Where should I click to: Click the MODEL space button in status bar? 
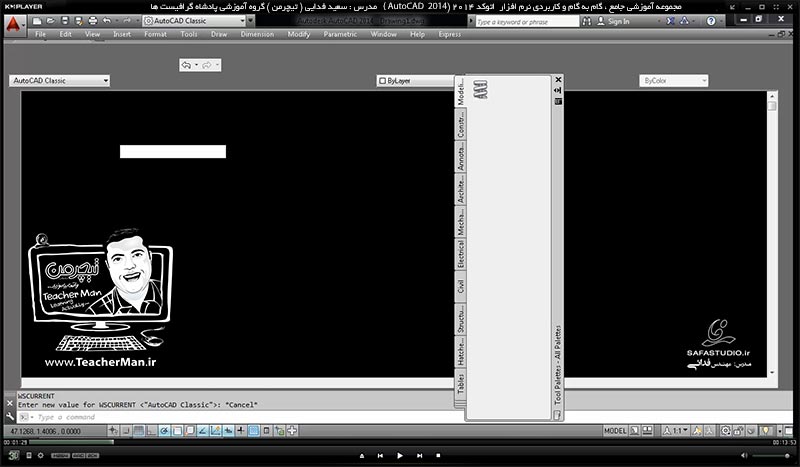pyautogui.click(x=615, y=431)
